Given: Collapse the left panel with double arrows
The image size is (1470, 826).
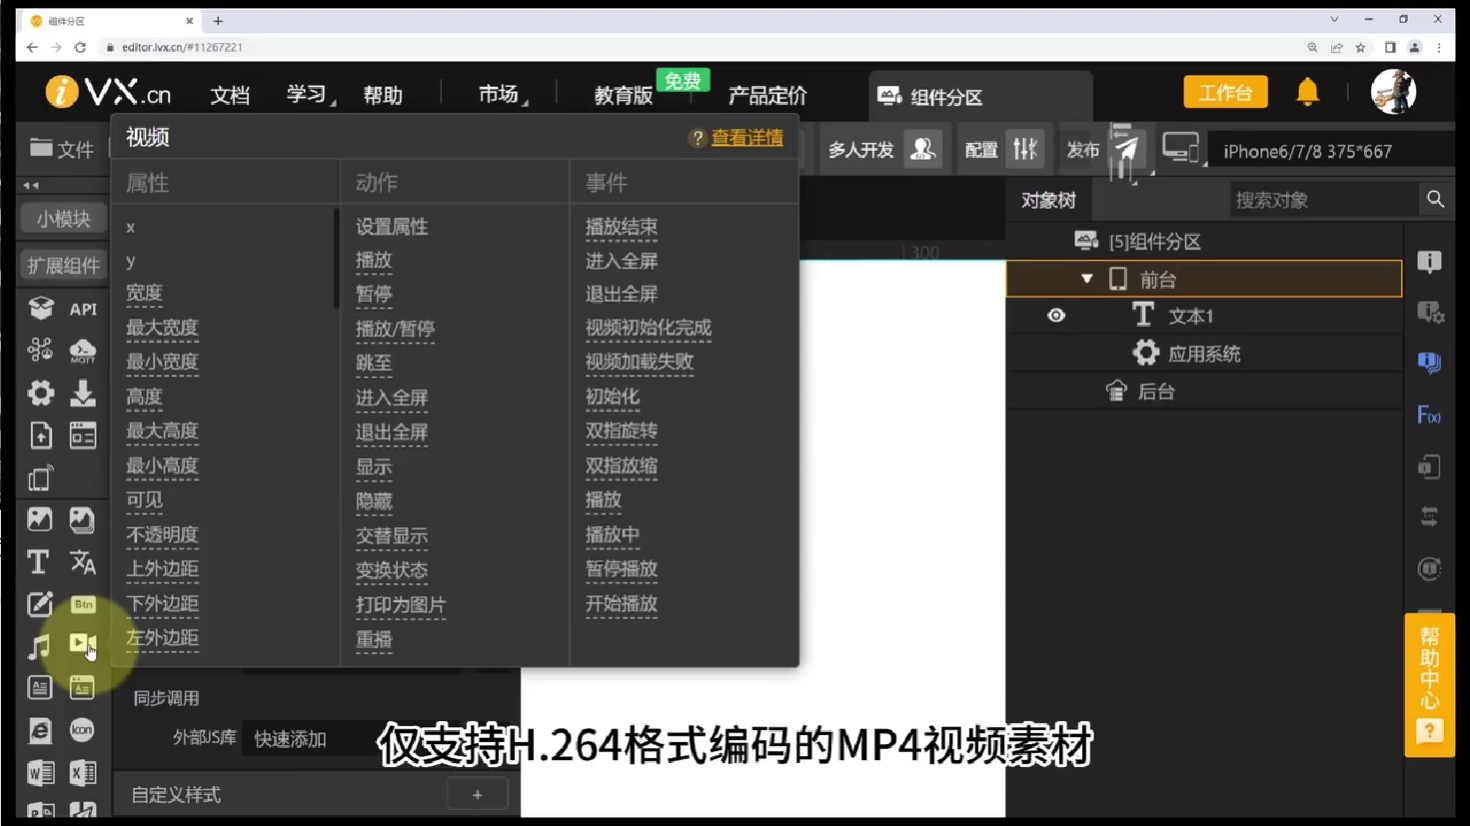Looking at the screenshot, I should [31, 185].
